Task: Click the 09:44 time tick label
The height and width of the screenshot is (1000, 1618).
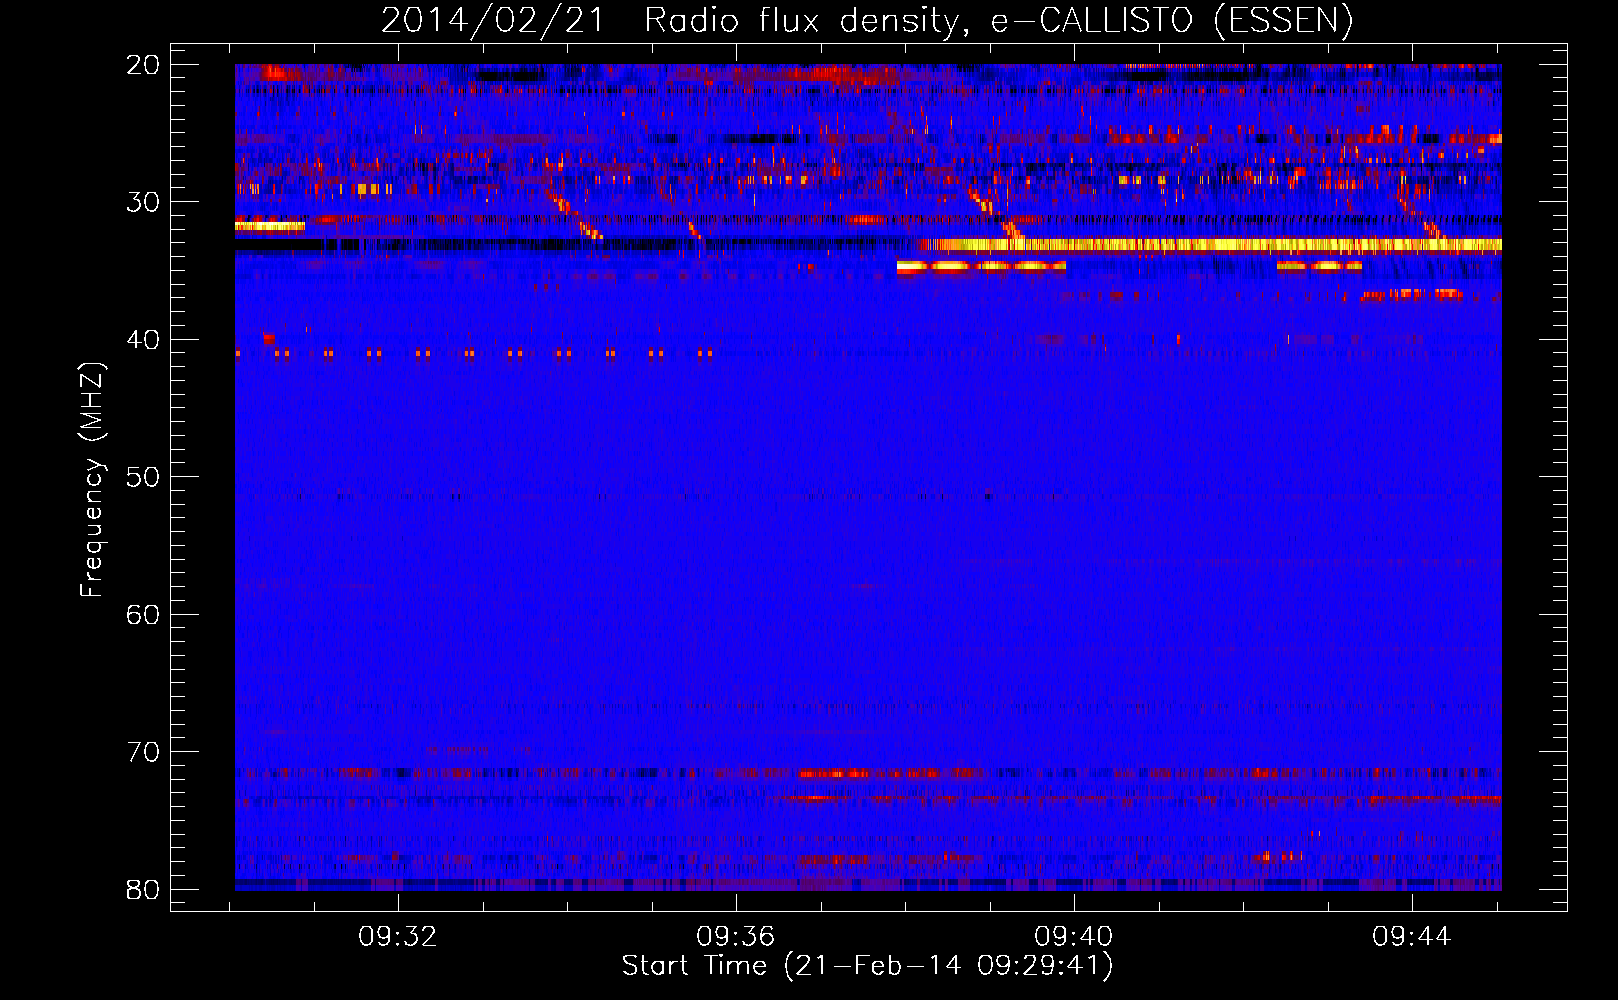Action: point(1412,937)
